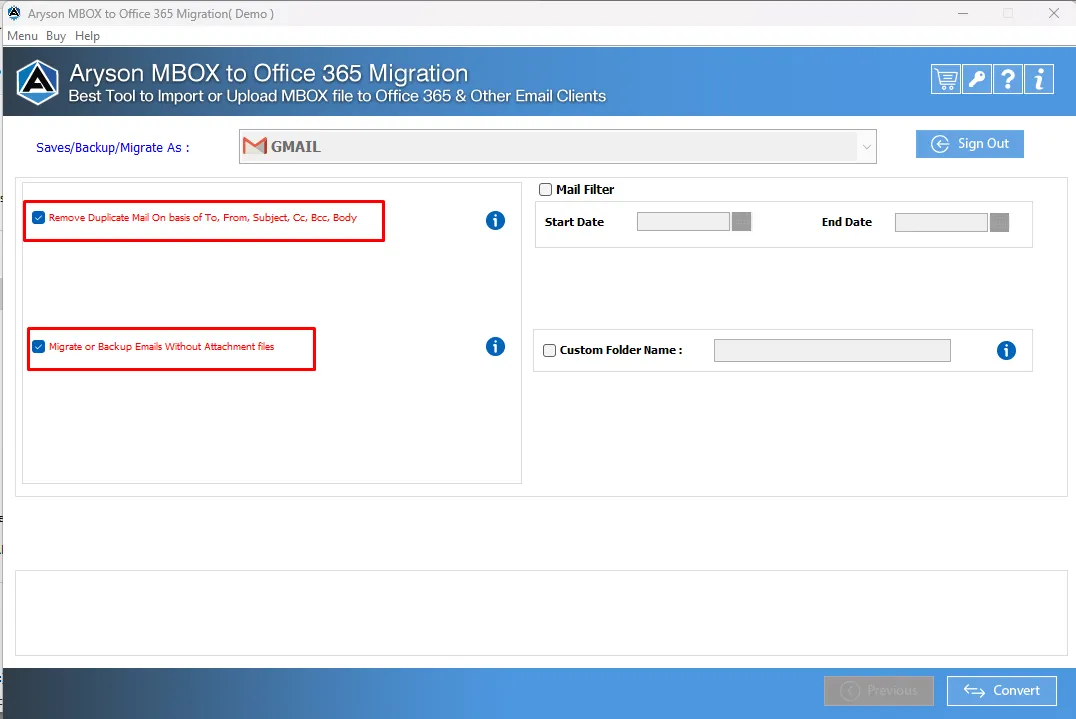Uncheck Migrate Without Attachment files checkbox

[38, 346]
